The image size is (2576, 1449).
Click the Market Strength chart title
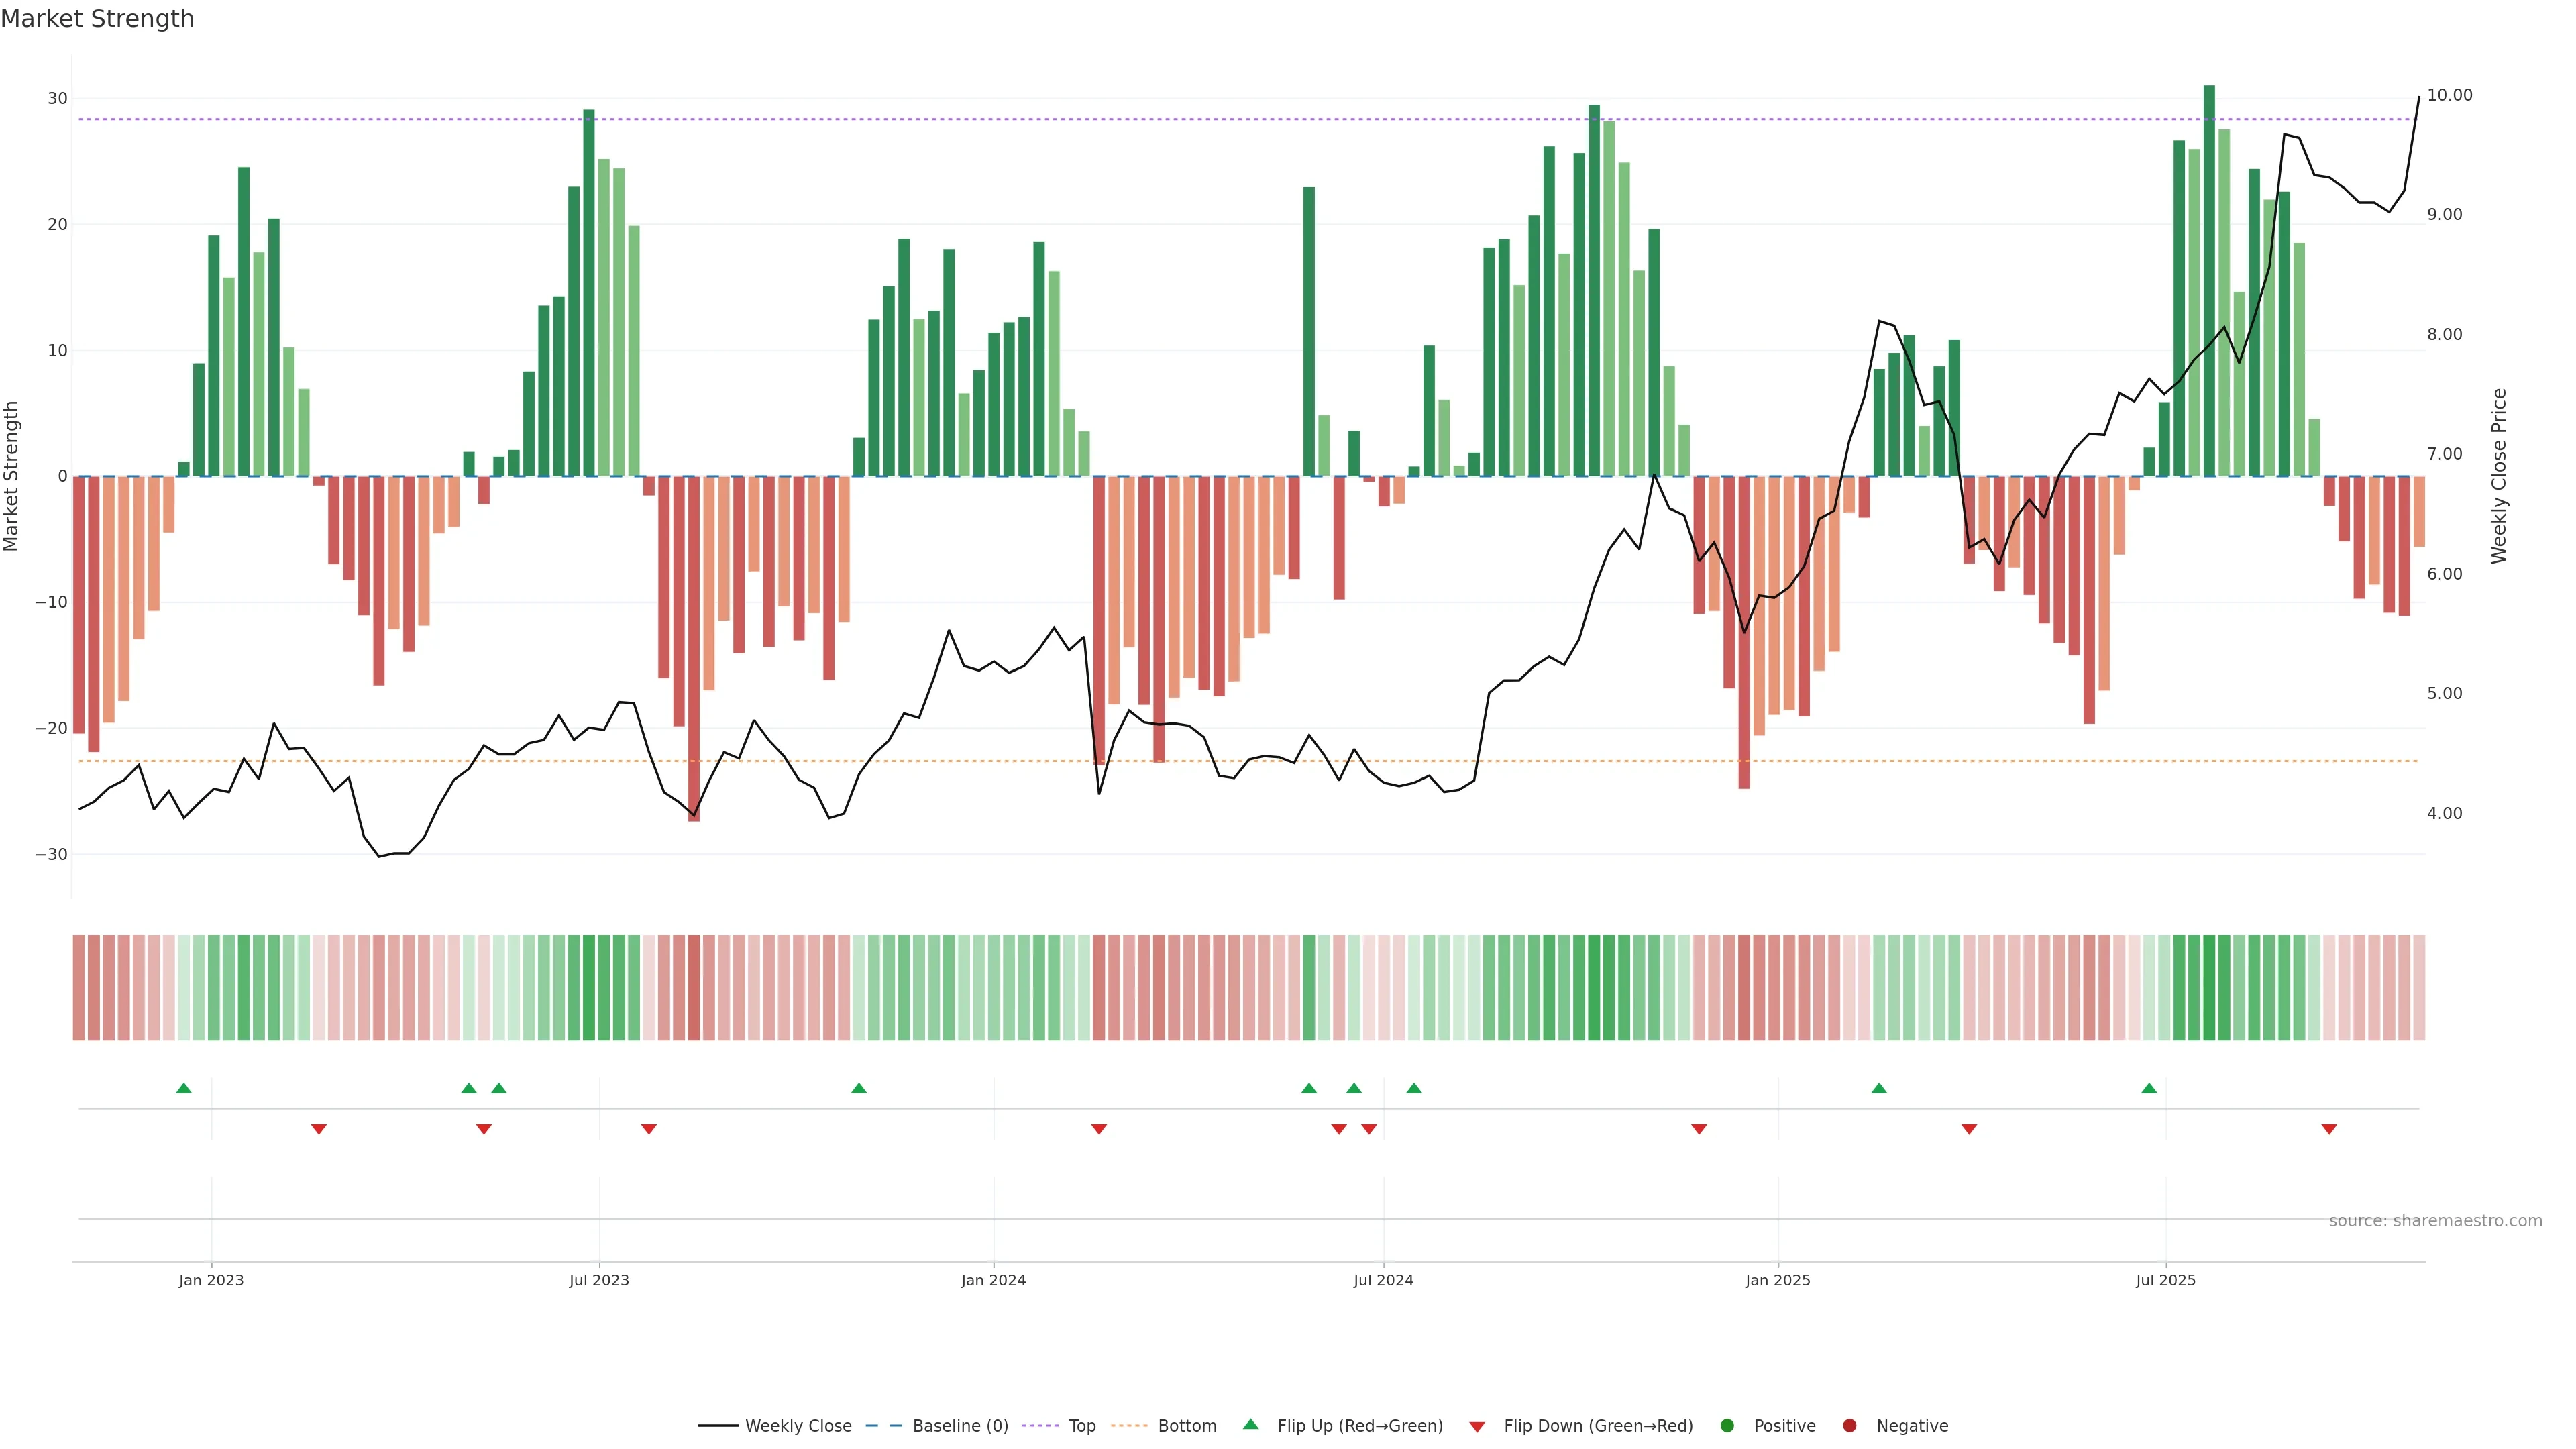[x=97, y=19]
